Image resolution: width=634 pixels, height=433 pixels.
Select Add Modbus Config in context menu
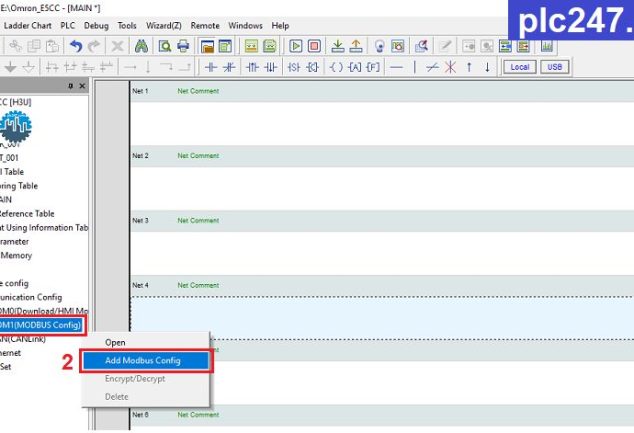(146, 361)
